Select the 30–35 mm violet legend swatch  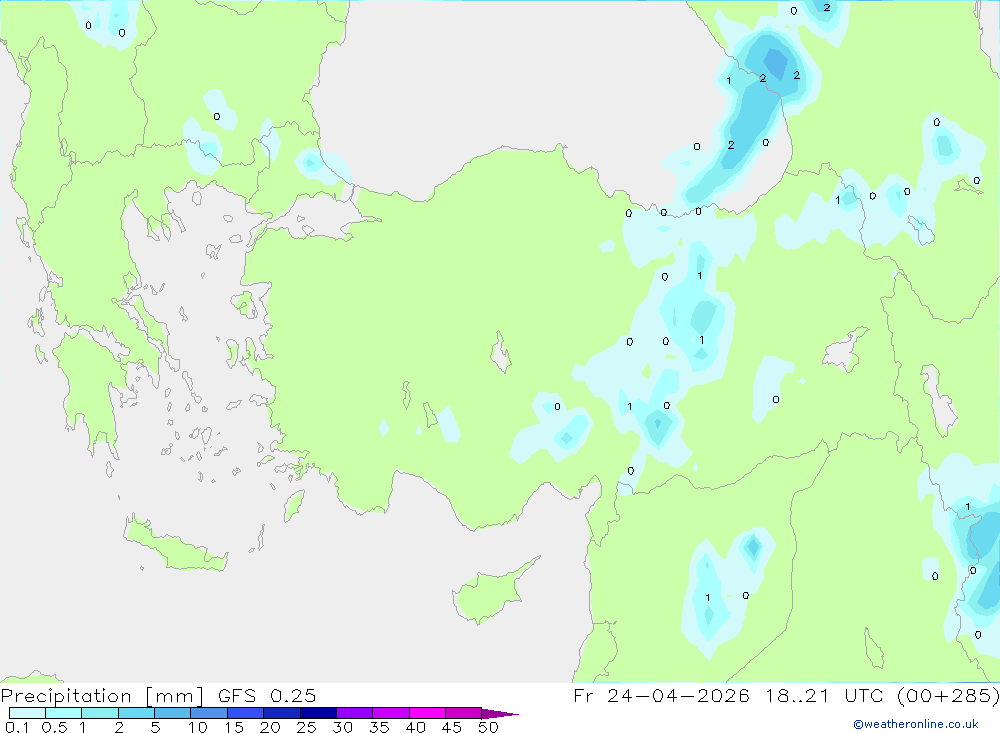354,713
